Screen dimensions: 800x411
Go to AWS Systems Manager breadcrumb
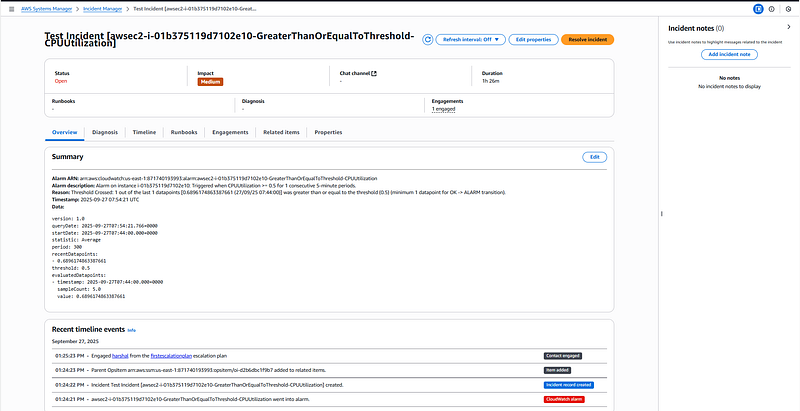coord(46,9)
